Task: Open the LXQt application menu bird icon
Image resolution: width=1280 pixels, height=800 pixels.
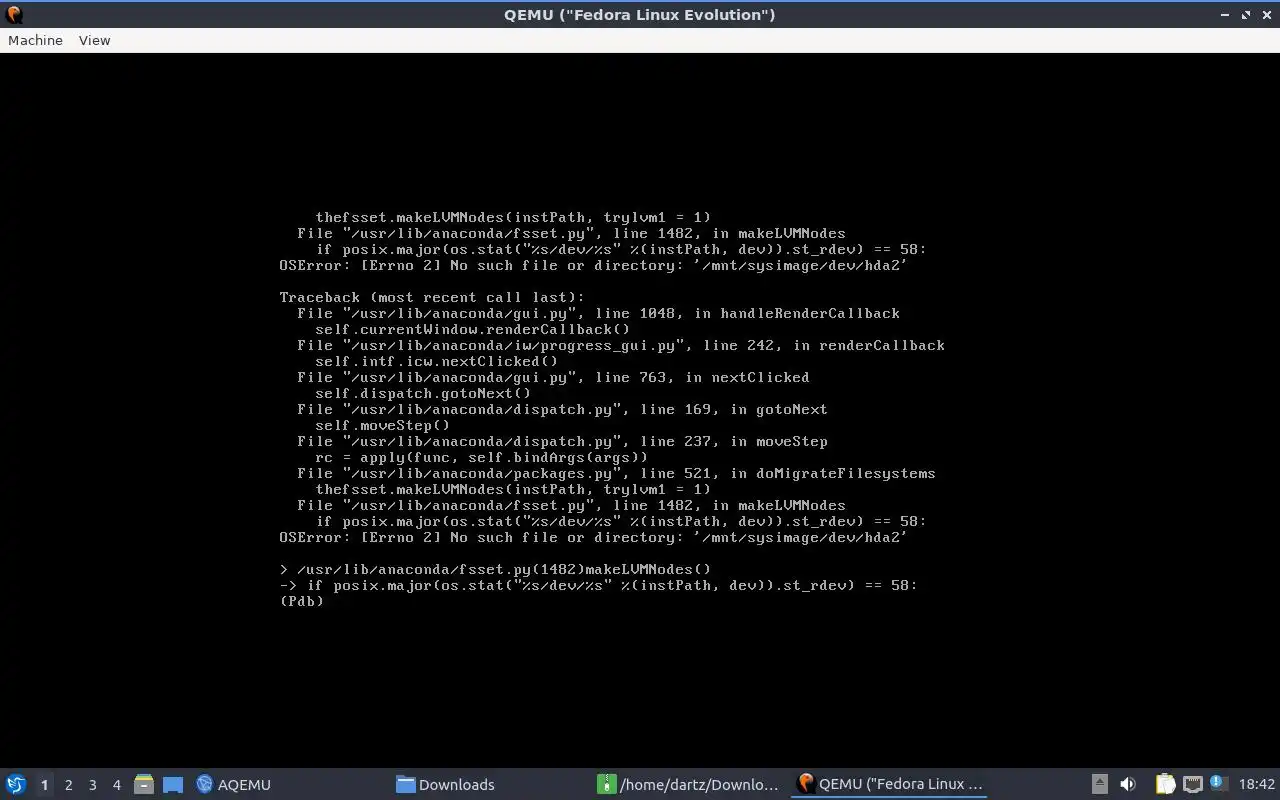Action: (16, 784)
